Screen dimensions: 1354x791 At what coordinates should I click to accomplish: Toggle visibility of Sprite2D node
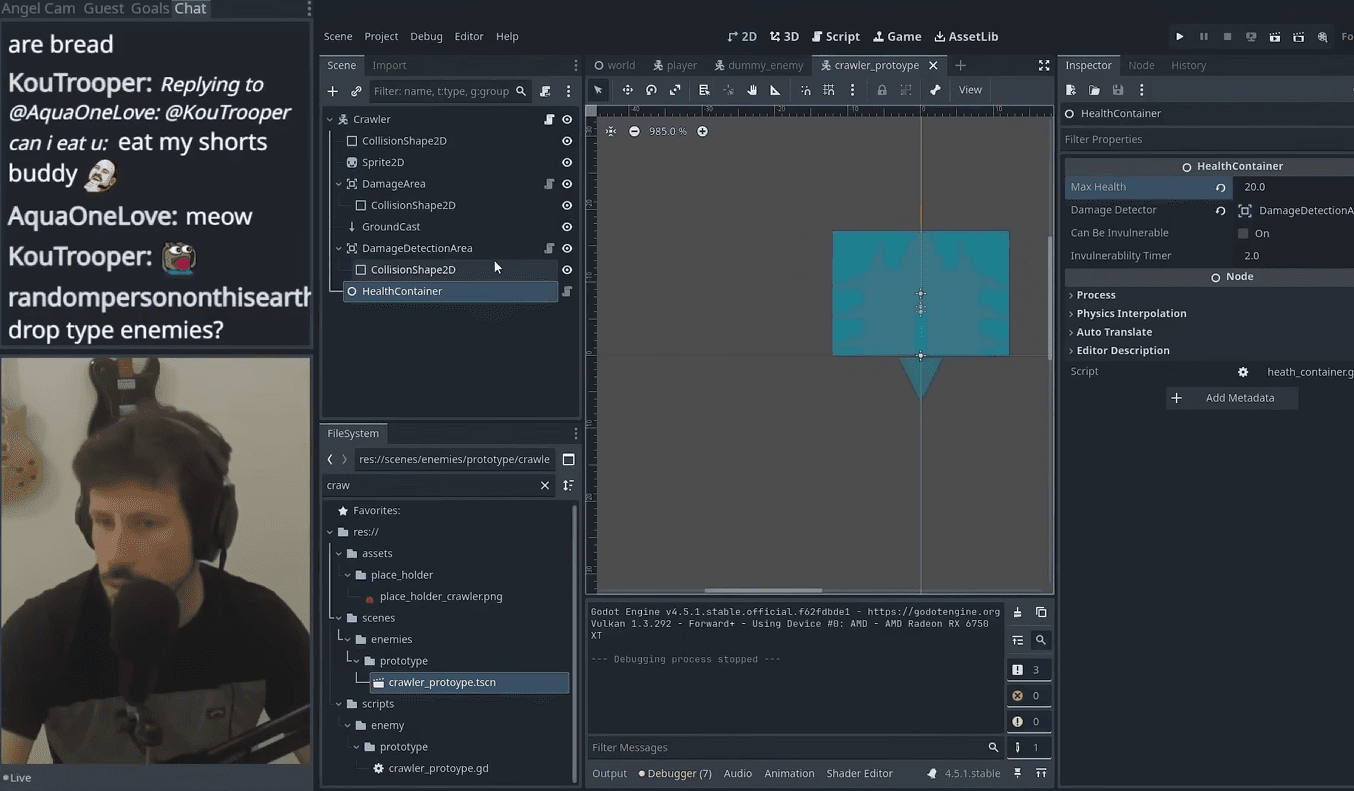coord(567,162)
